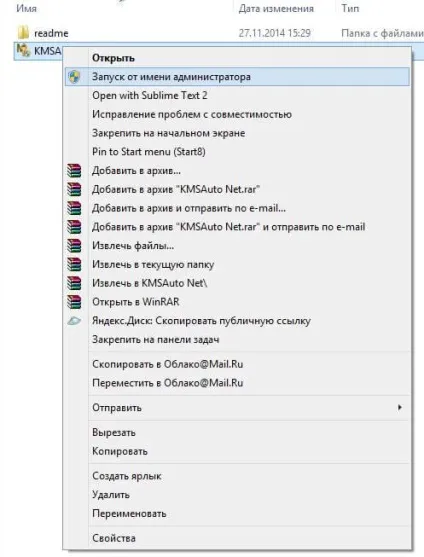Viewport: 424px width, 557px height.
Task: Click the date '27.11.2014 15:29'
Action: [274, 33]
